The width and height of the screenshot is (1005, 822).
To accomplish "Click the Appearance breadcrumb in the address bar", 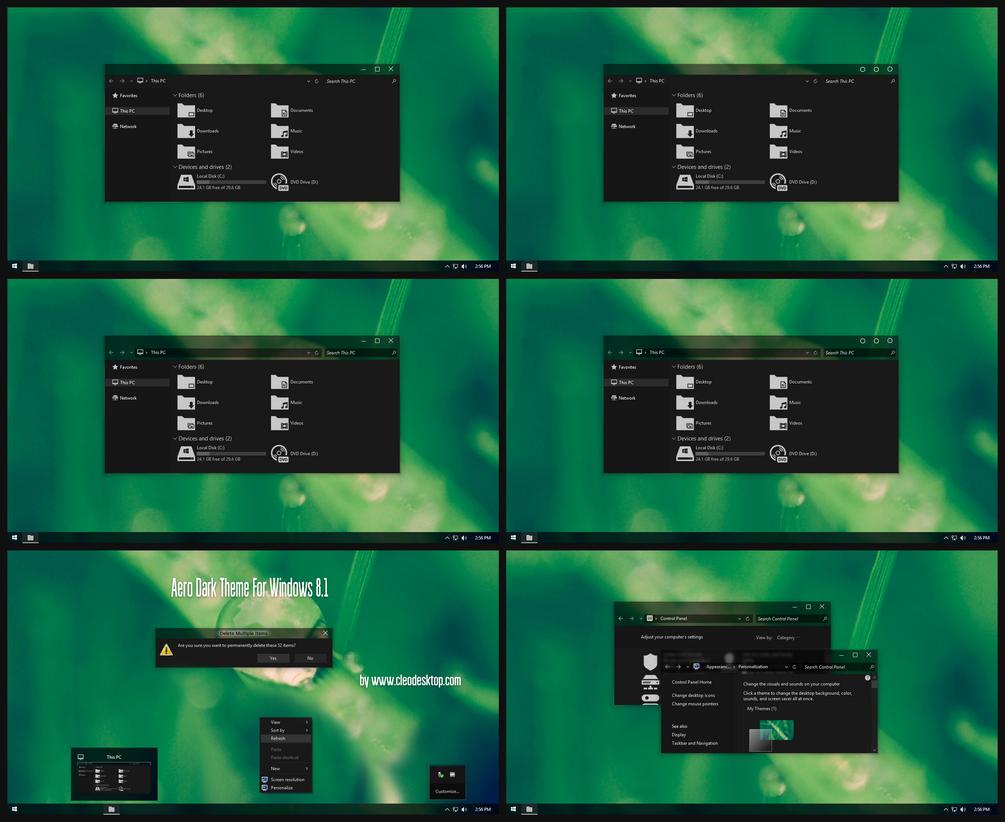I will (718, 667).
